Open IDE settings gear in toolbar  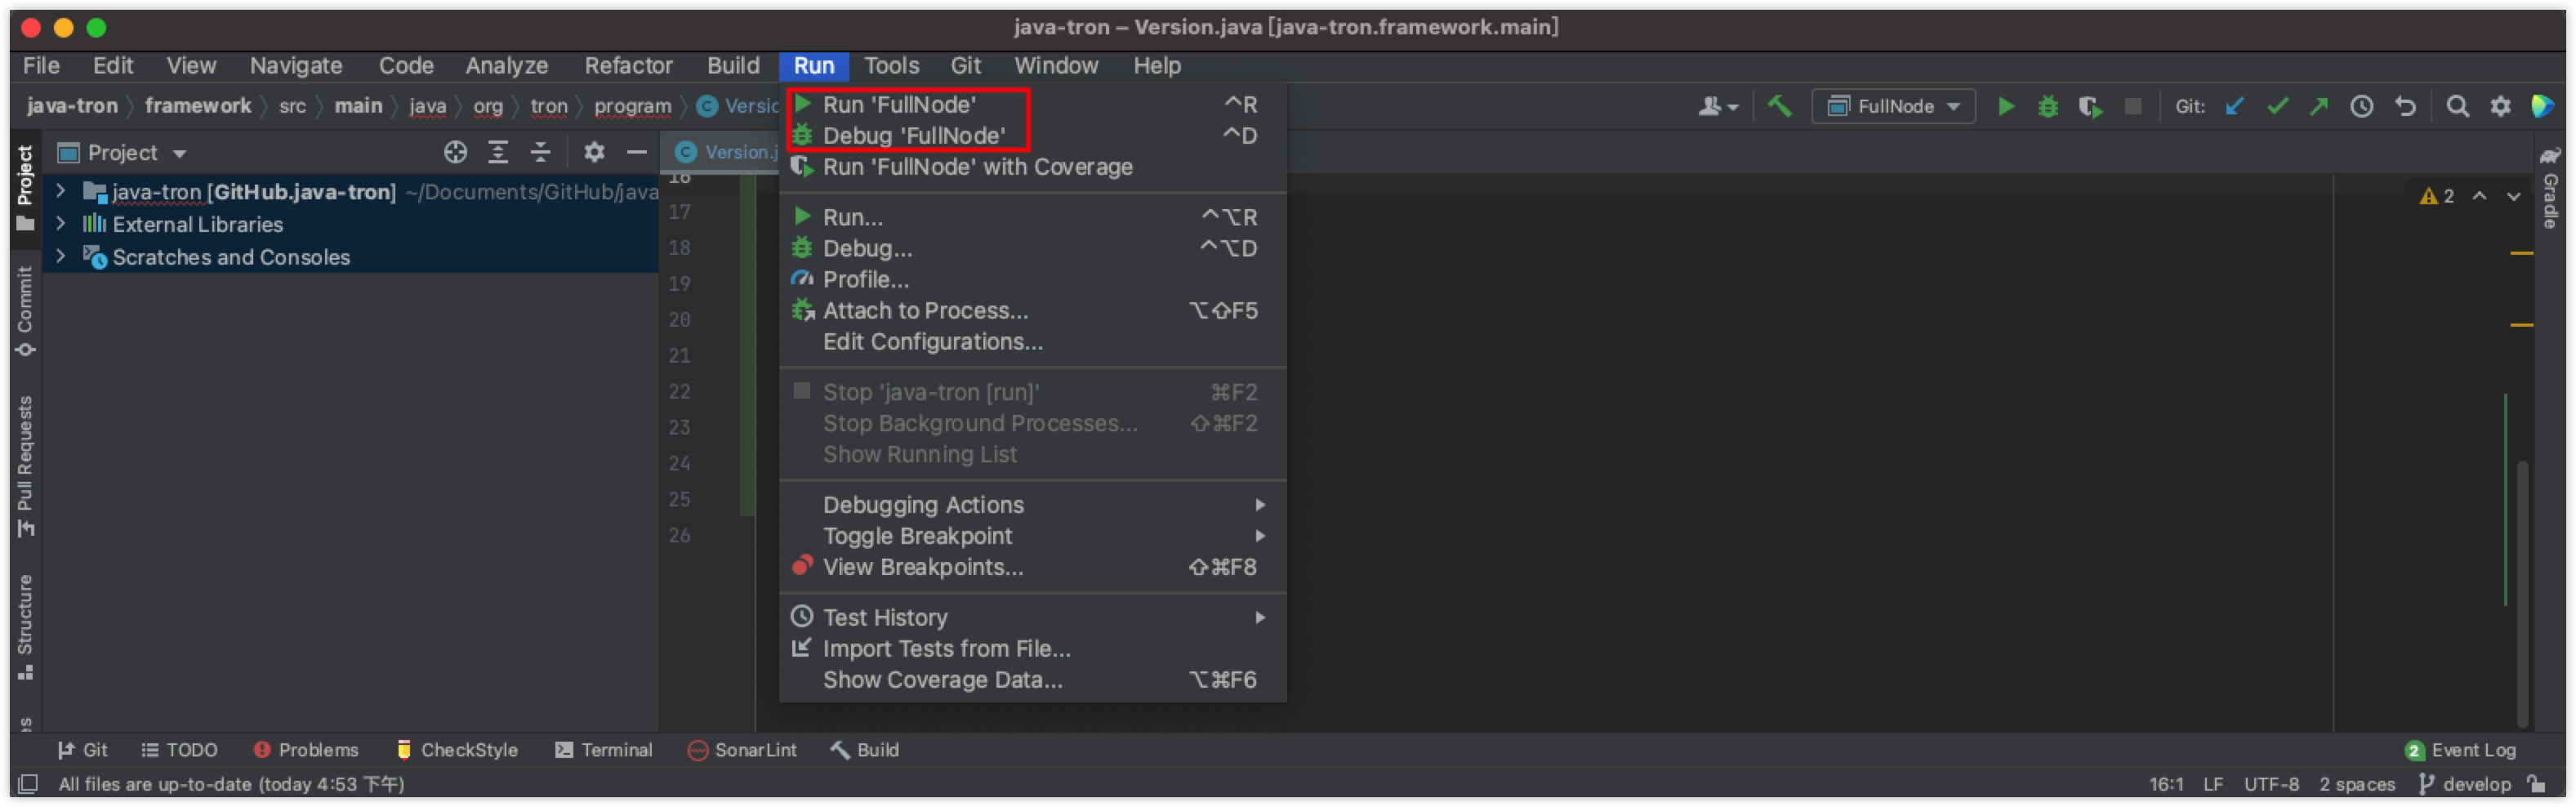(x=2500, y=106)
